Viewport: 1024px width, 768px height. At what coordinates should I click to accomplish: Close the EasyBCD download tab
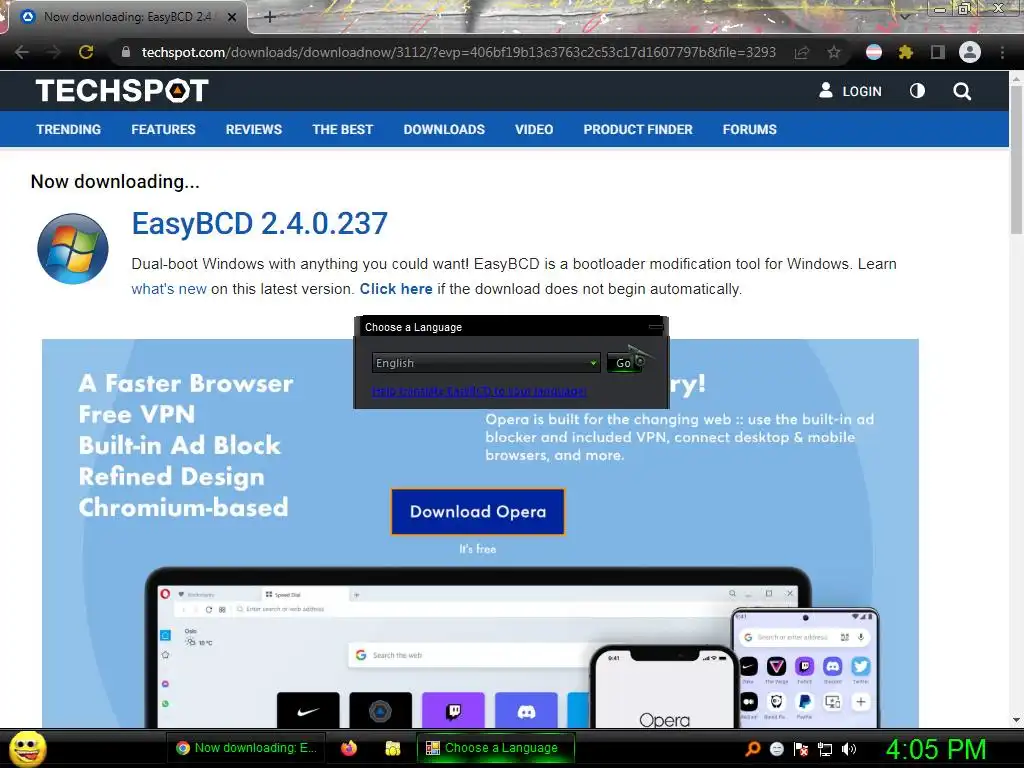(x=232, y=17)
